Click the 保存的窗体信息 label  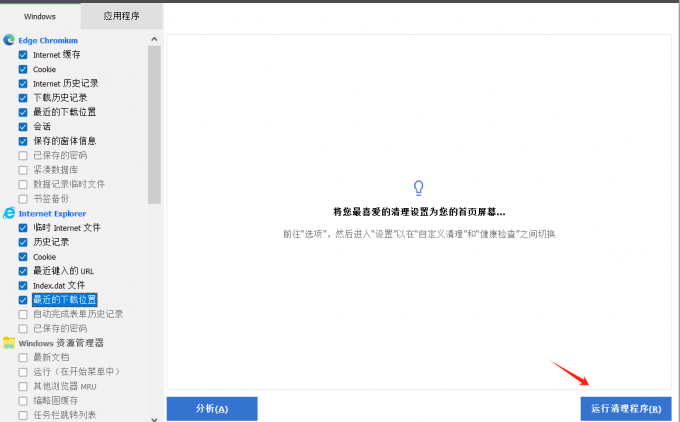(x=65, y=141)
